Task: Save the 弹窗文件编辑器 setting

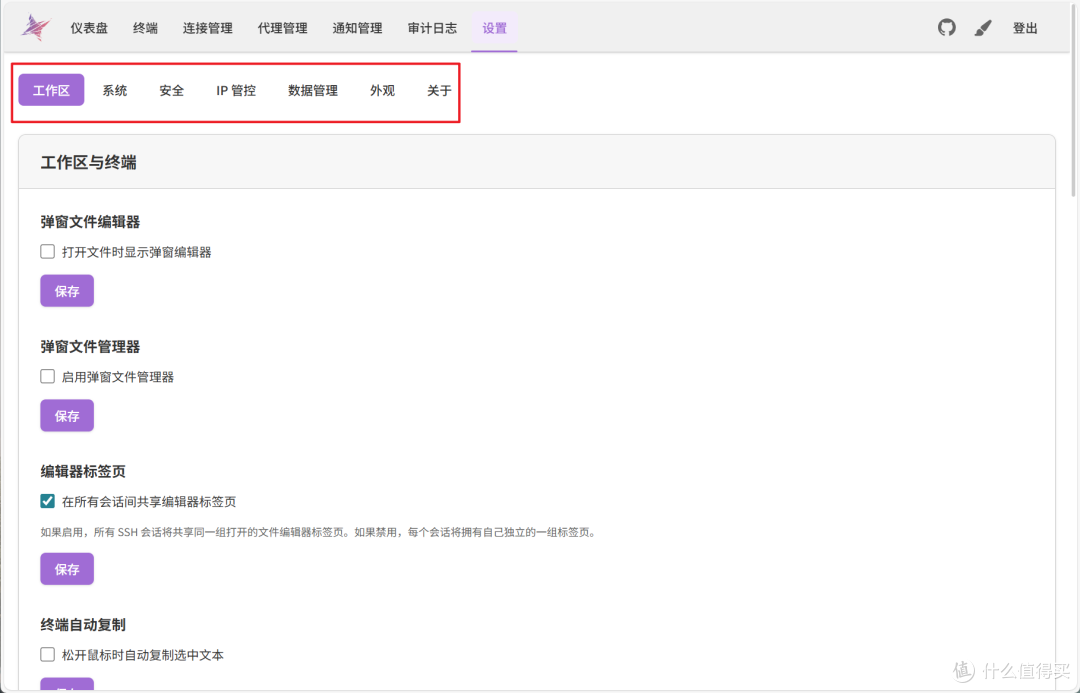Action: click(x=67, y=291)
